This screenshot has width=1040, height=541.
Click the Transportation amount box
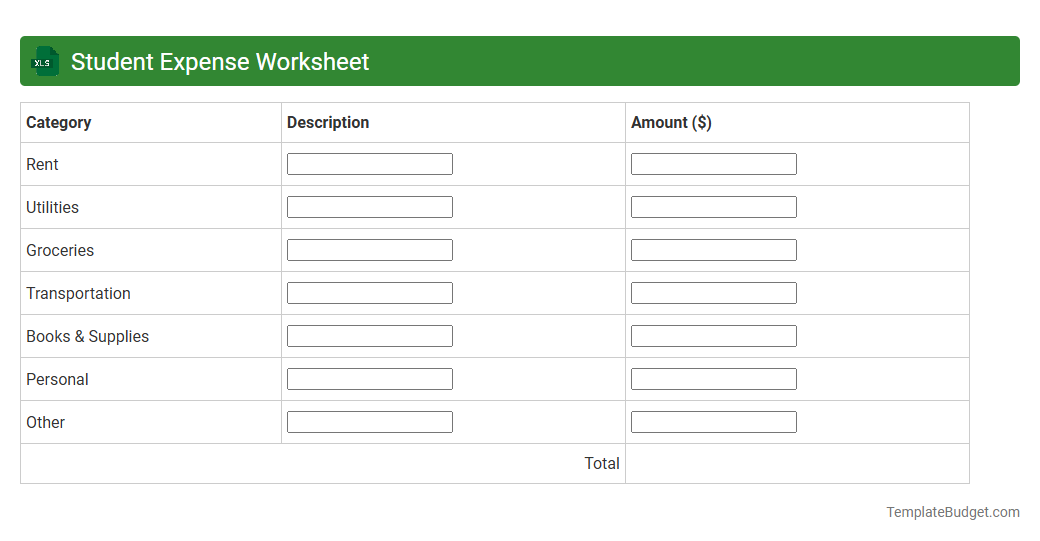tap(714, 293)
